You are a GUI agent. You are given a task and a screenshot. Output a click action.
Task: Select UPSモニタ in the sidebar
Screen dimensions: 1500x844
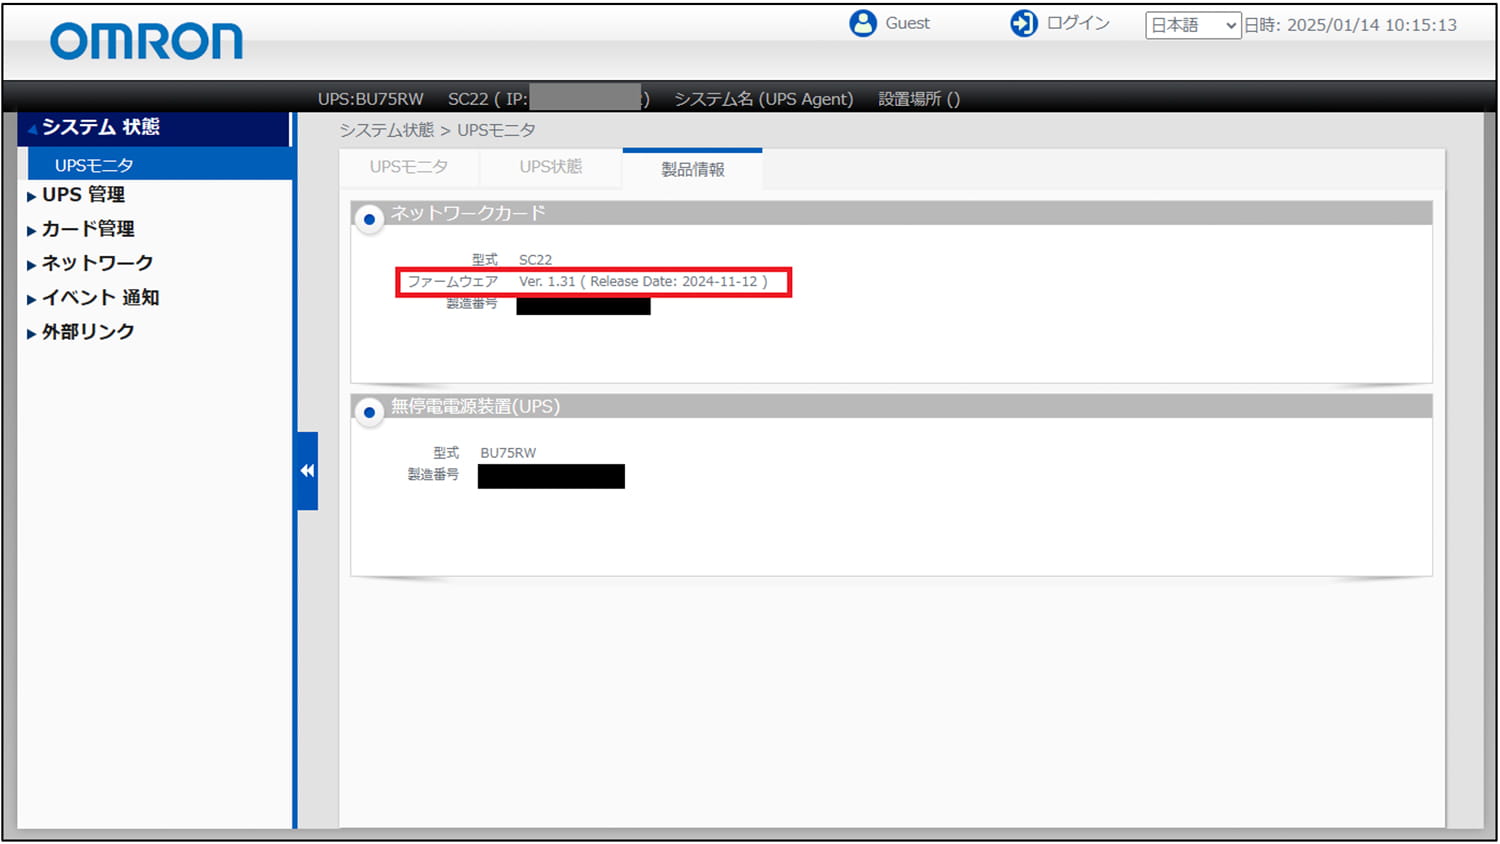[94, 165]
